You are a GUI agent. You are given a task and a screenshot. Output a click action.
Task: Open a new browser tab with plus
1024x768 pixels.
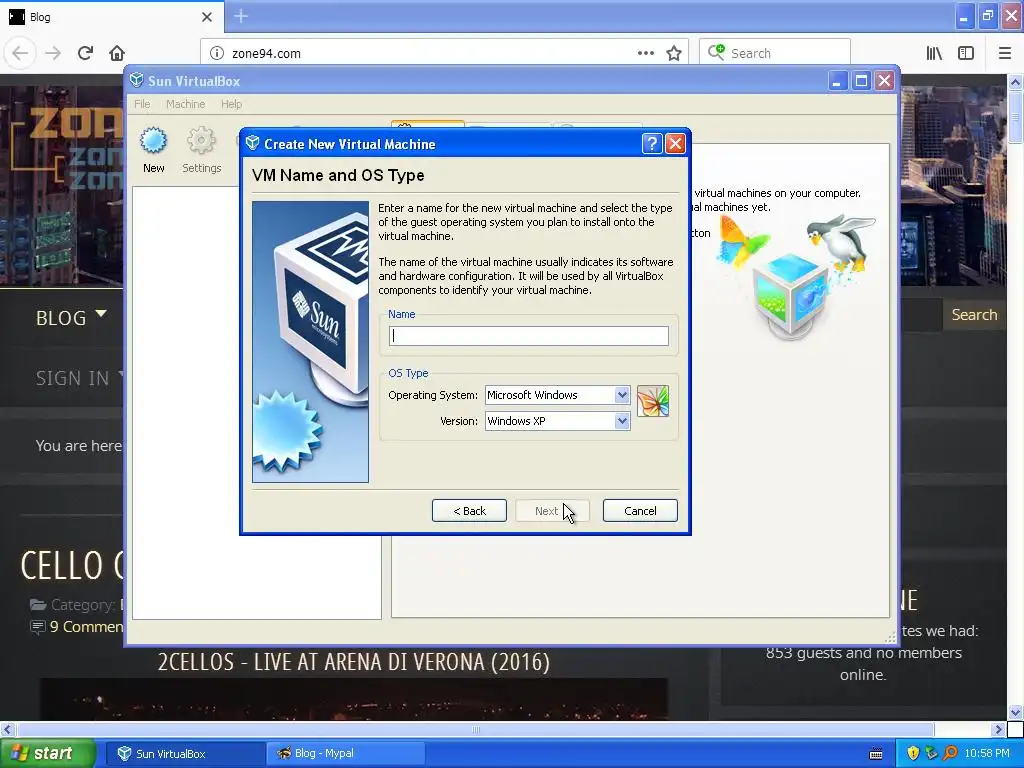(241, 16)
